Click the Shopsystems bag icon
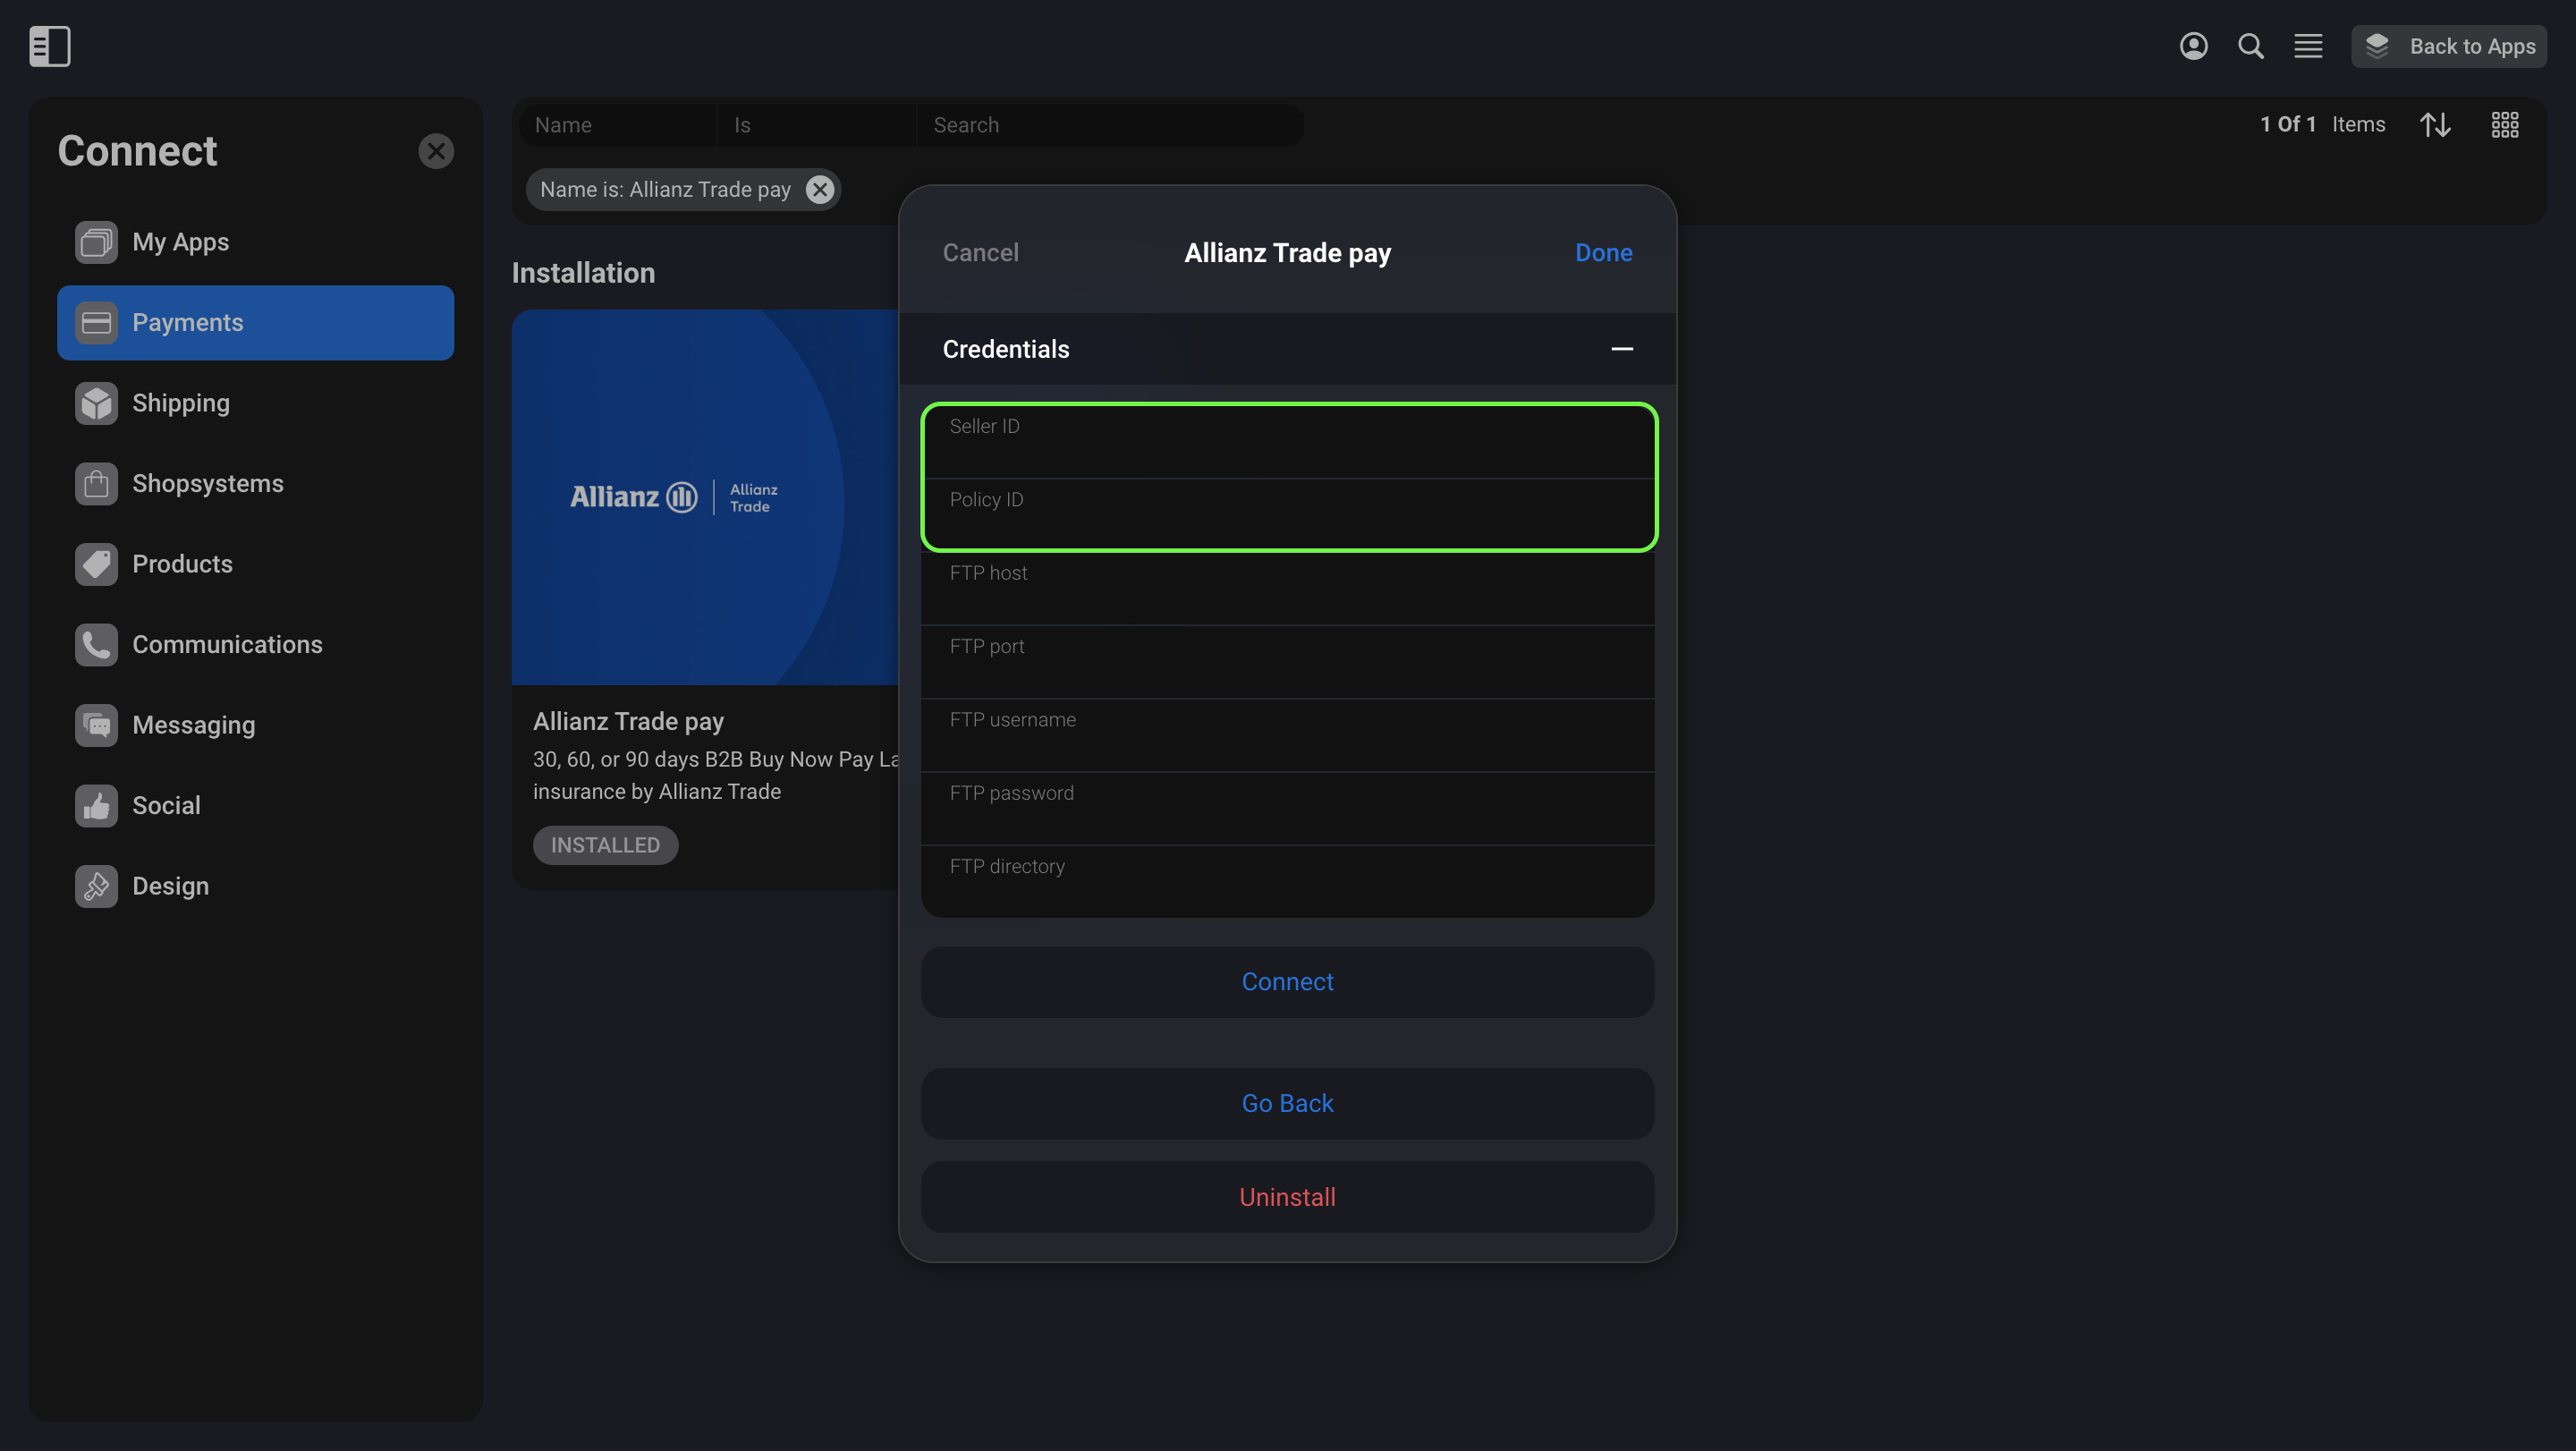The height and width of the screenshot is (1451, 2576). 96,483
